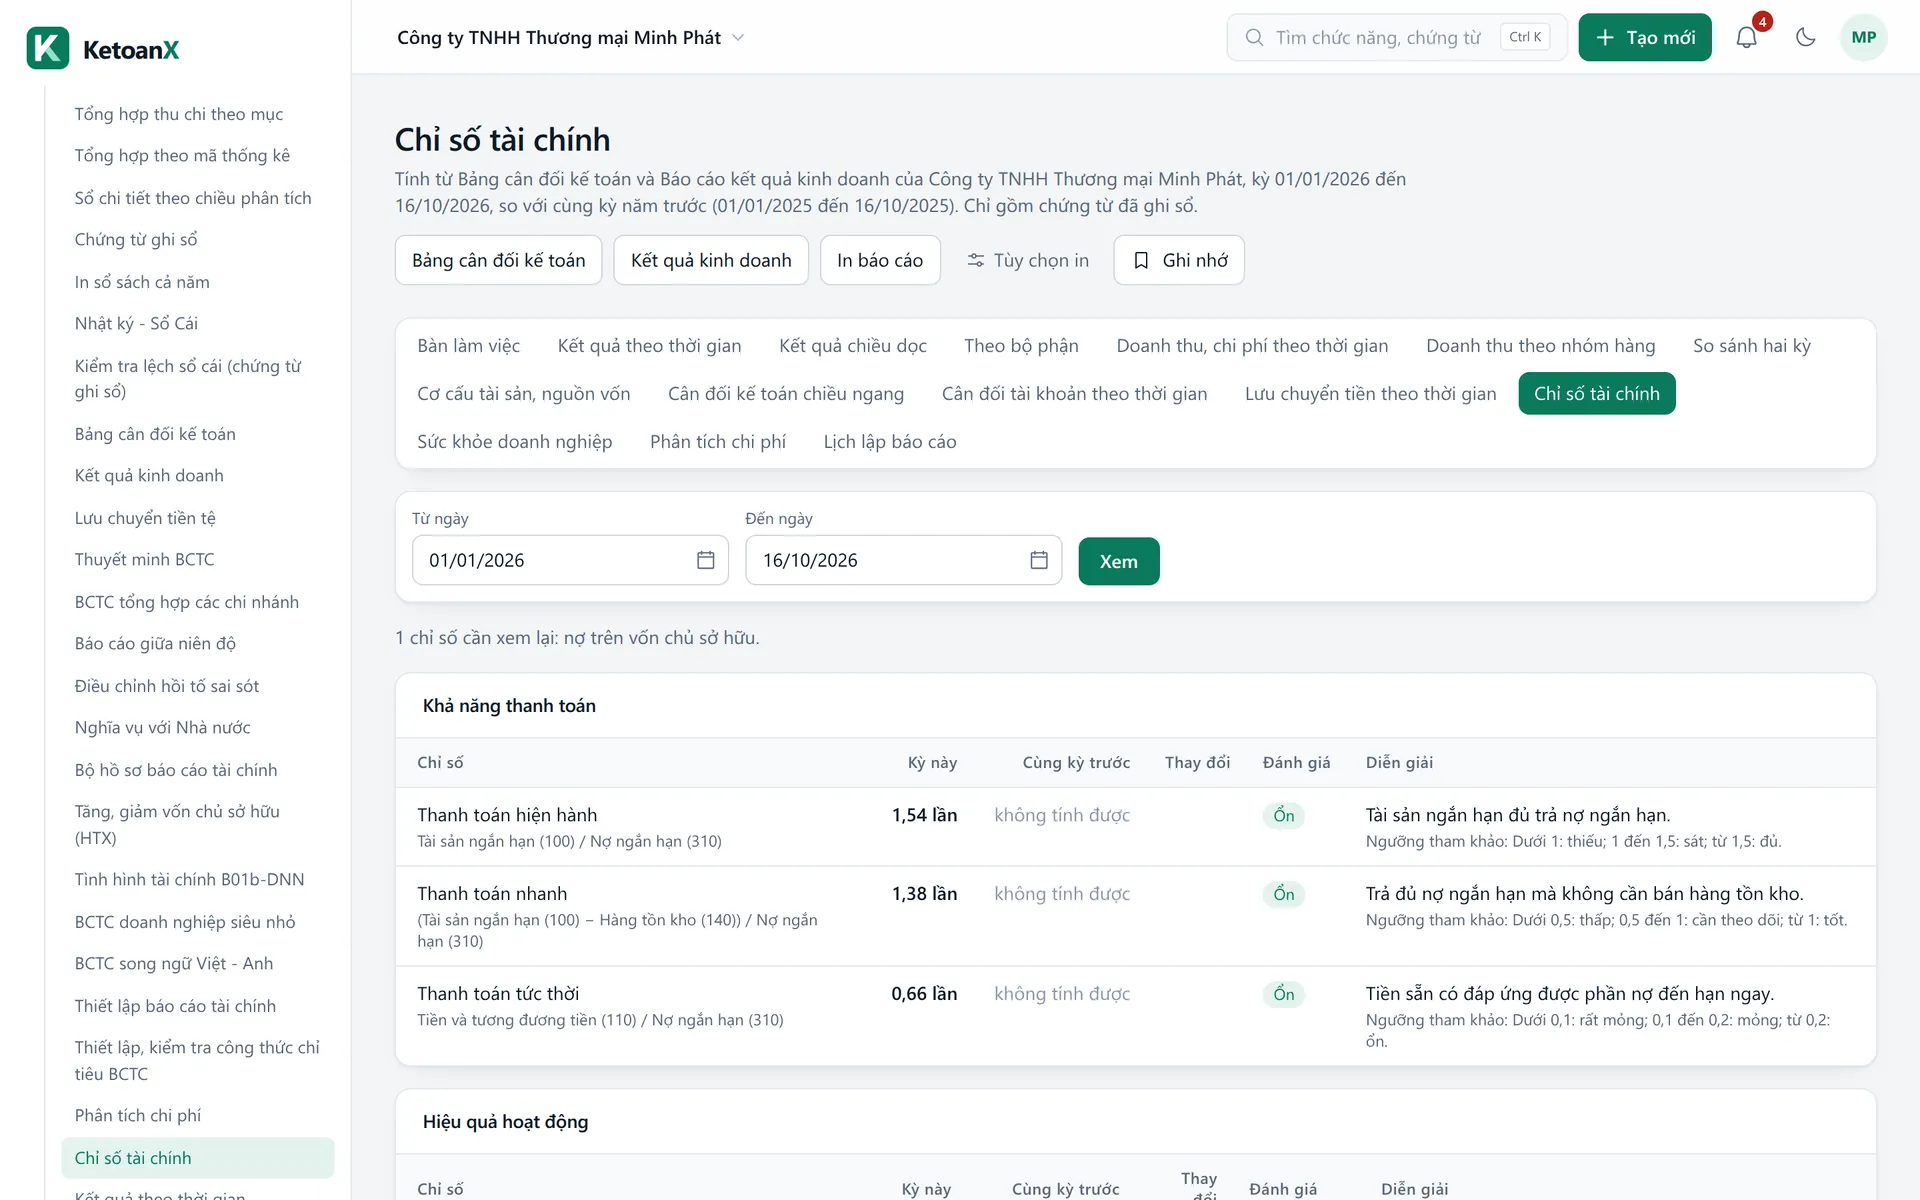
Task: Click the Ổn badge for Thanh toán nhanh
Action: point(1284,894)
